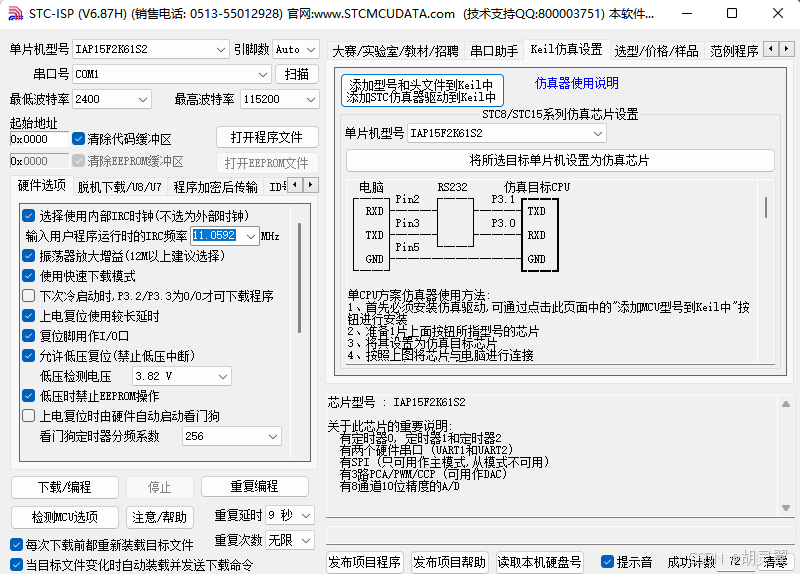Image resolution: width=800 pixels, height=574 pixels.
Task: Click the progress bar above publish buttons
Action: [559, 535]
